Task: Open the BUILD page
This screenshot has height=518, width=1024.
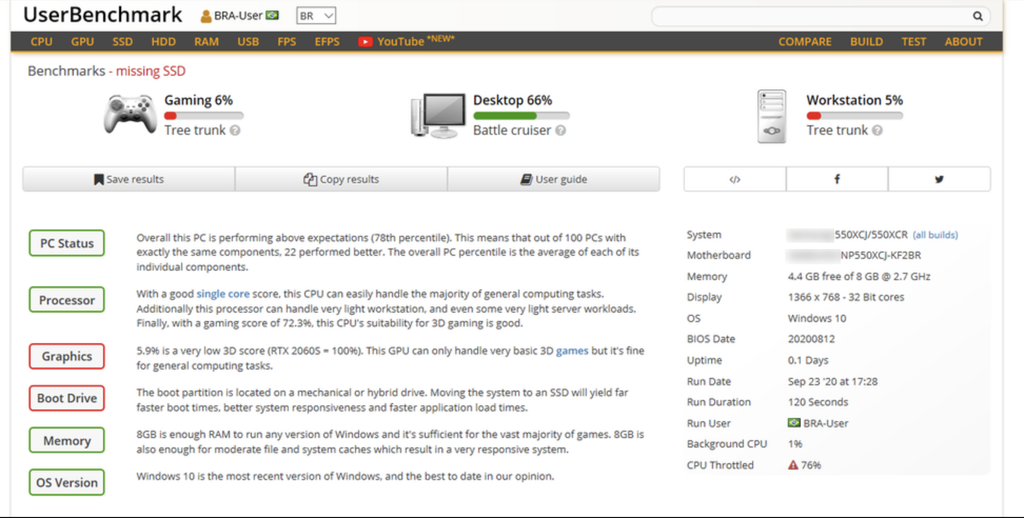Action: click(x=867, y=42)
